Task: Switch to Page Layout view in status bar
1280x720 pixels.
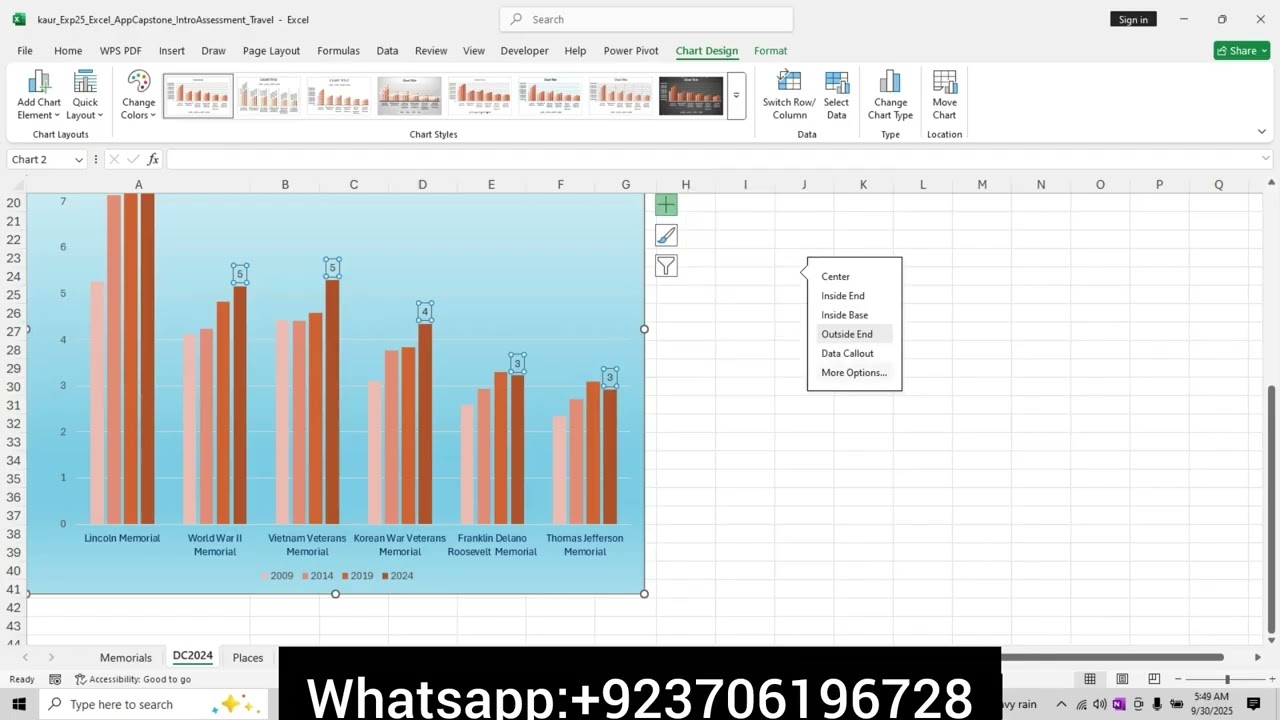Action: (x=1122, y=679)
